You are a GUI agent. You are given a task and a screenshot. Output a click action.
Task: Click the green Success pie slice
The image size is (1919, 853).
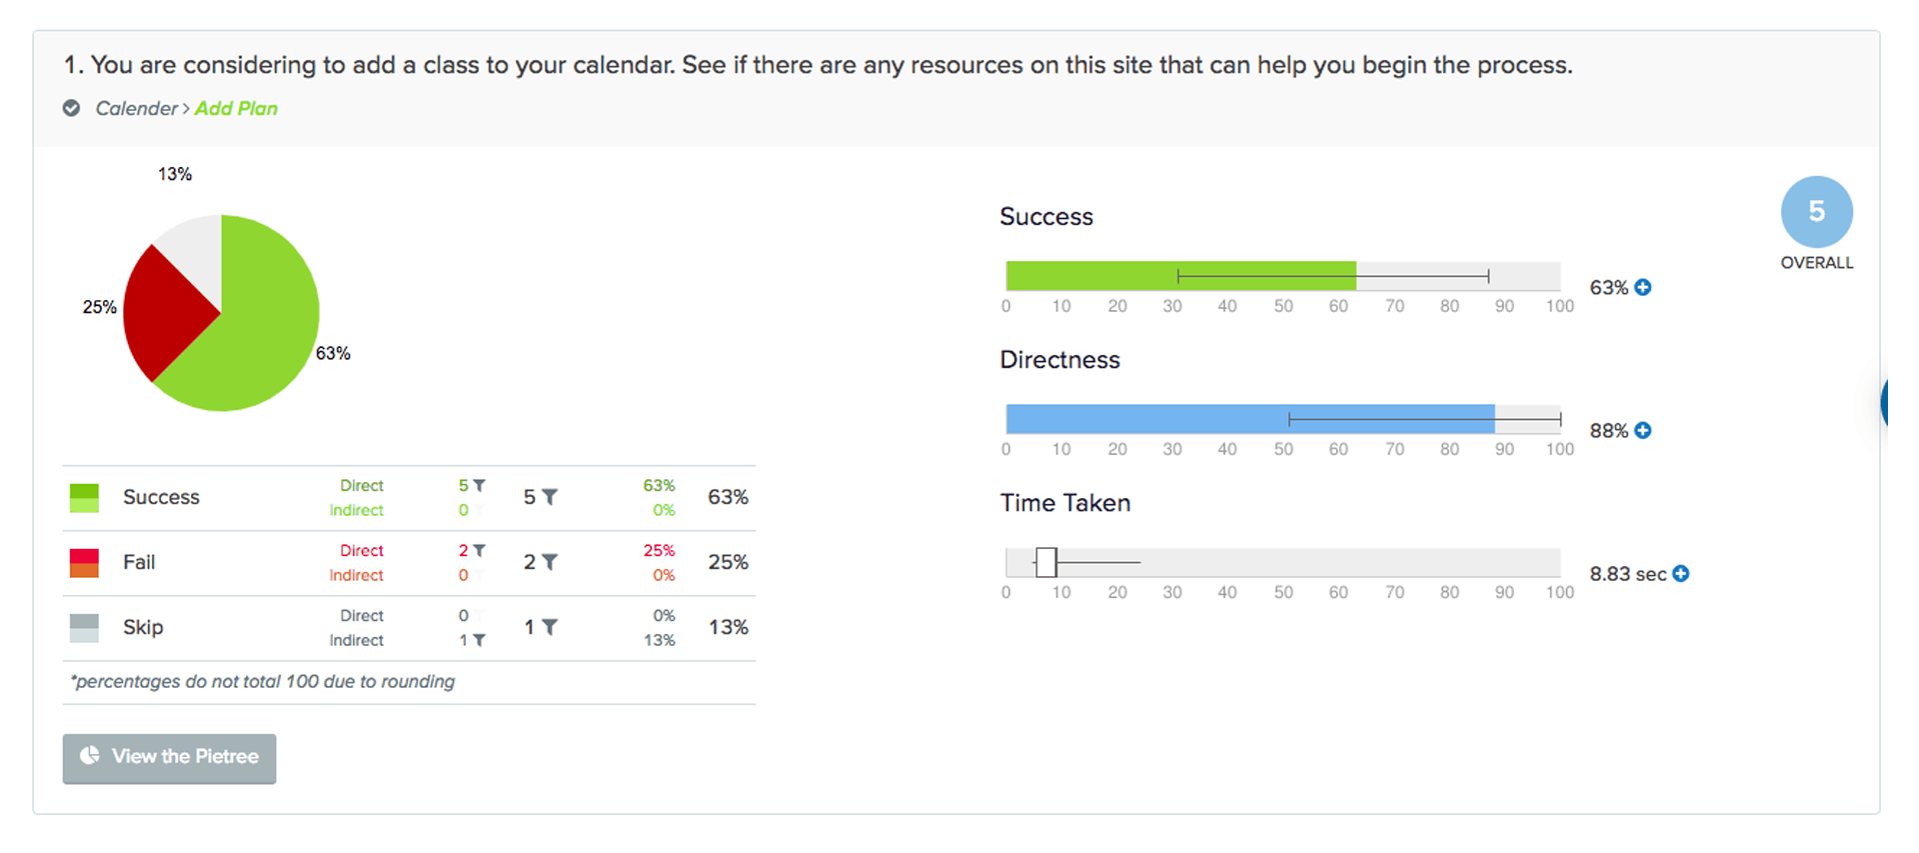pos(260,320)
